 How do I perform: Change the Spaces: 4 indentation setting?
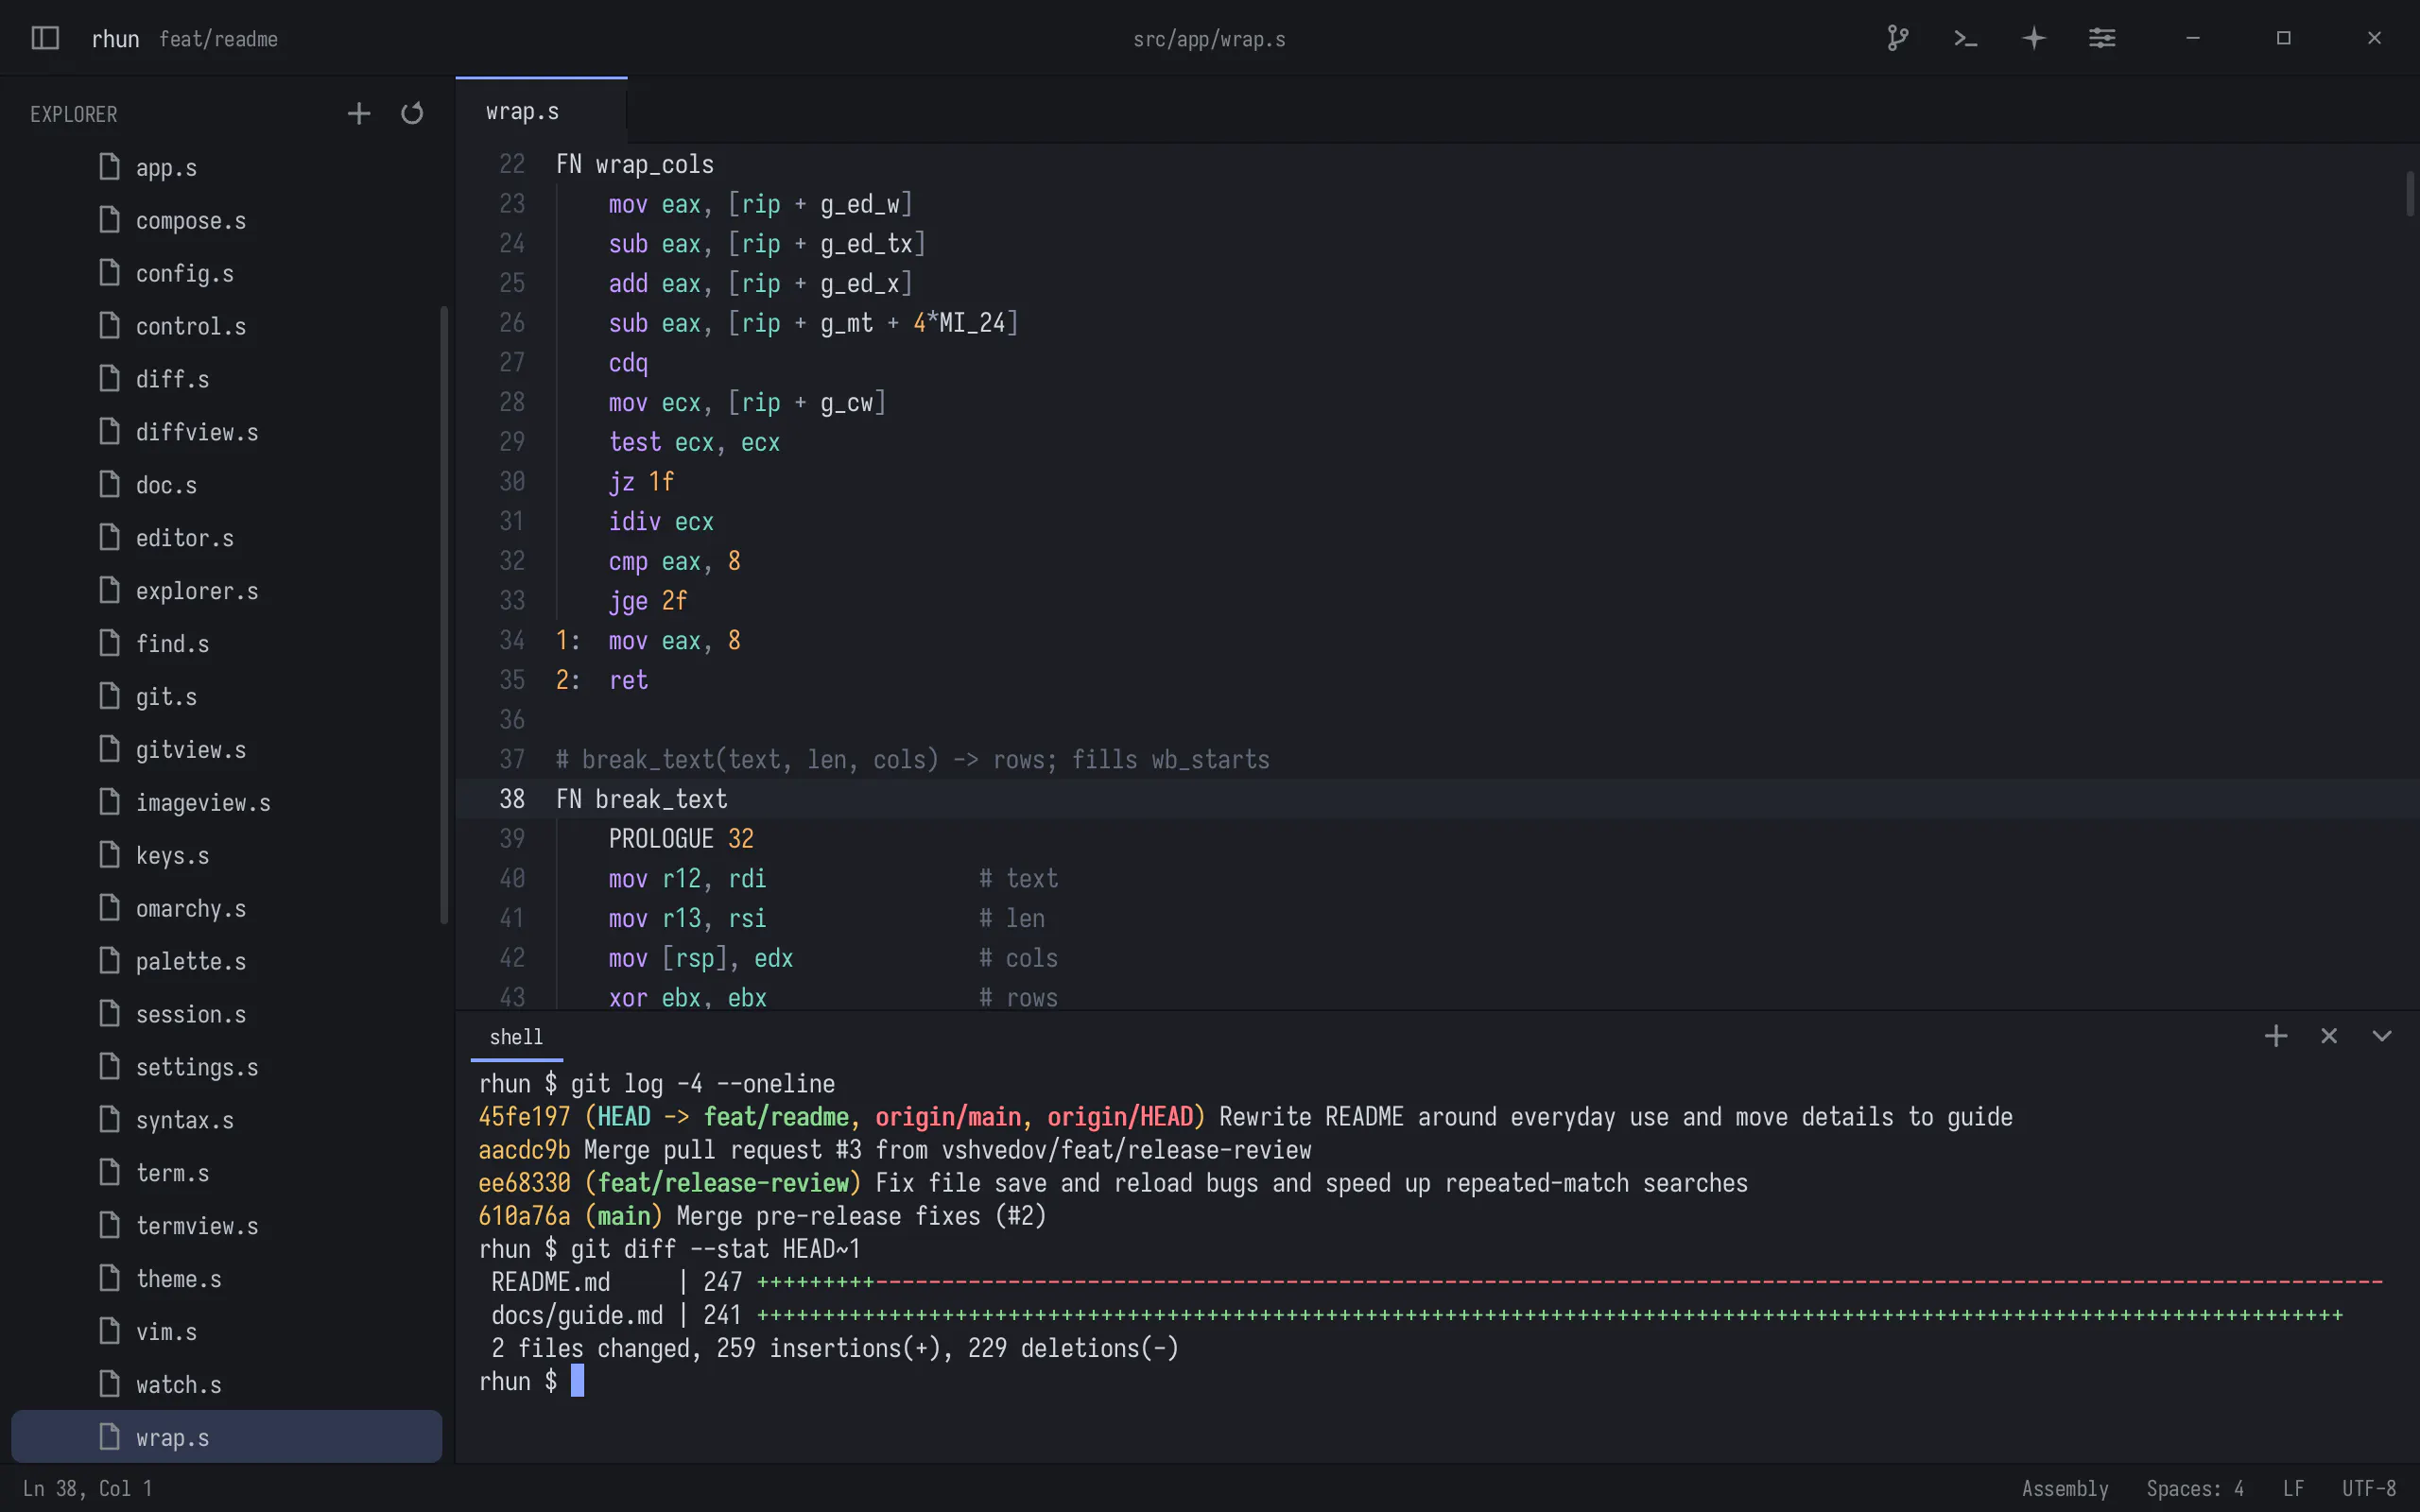pos(2194,1488)
